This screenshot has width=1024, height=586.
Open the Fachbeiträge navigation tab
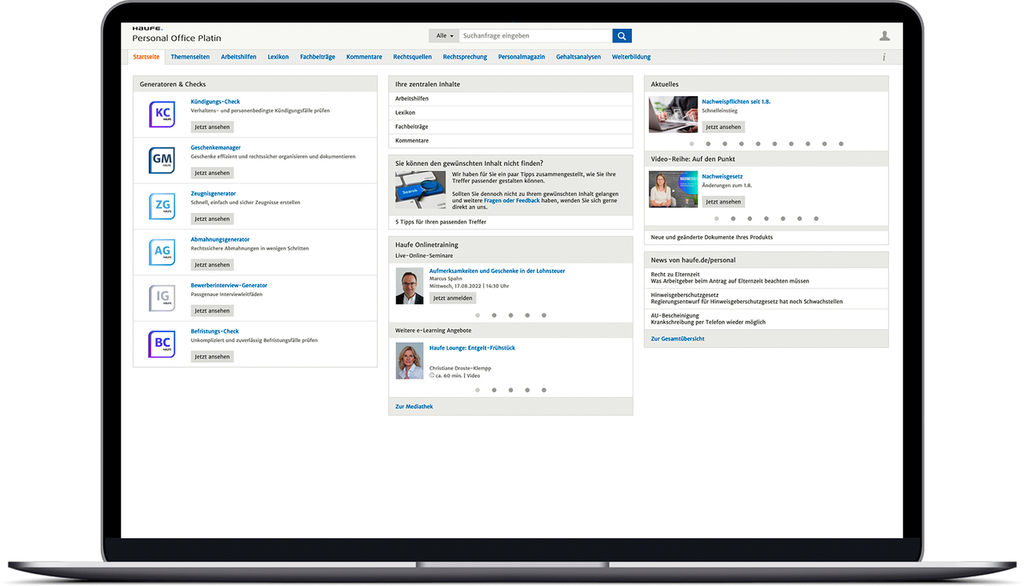(317, 57)
